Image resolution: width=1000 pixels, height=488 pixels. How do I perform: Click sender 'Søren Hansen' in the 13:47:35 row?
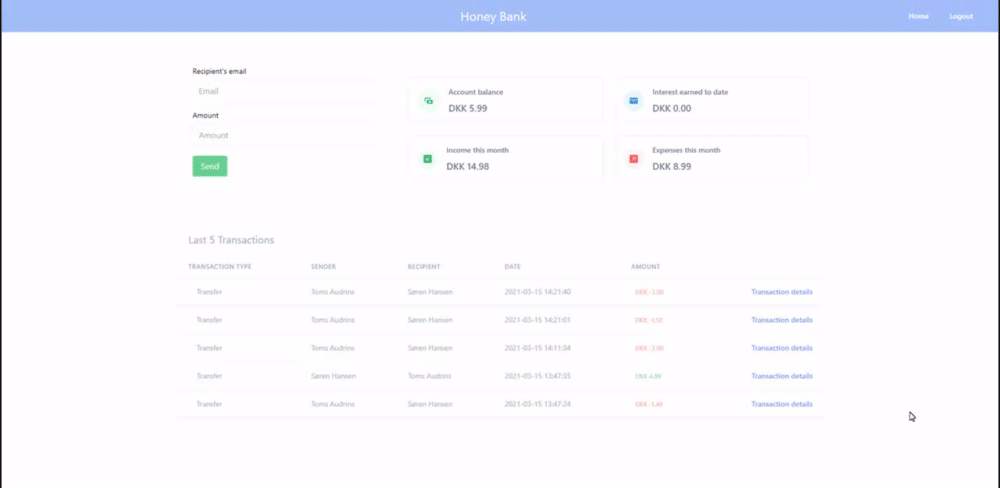pyautogui.click(x=334, y=376)
